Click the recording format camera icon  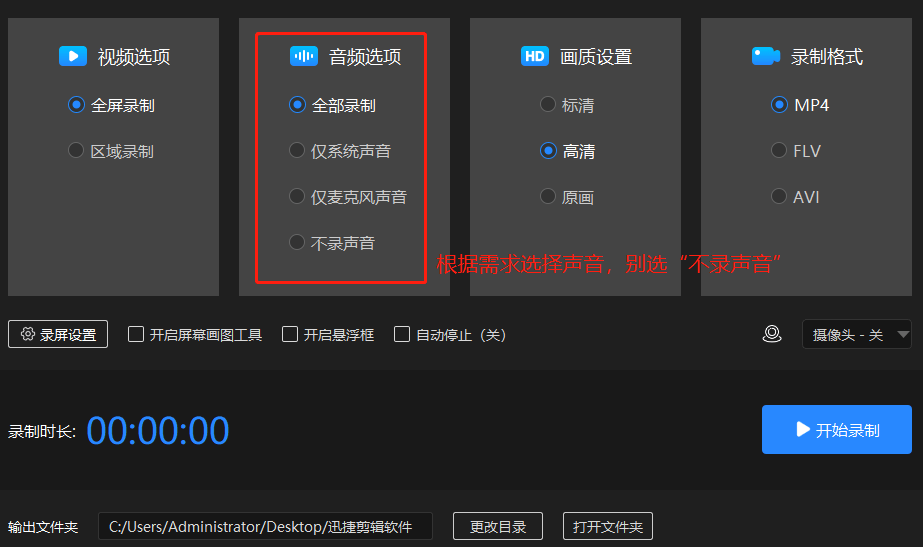pyautogui.click(x=766, y=57)
